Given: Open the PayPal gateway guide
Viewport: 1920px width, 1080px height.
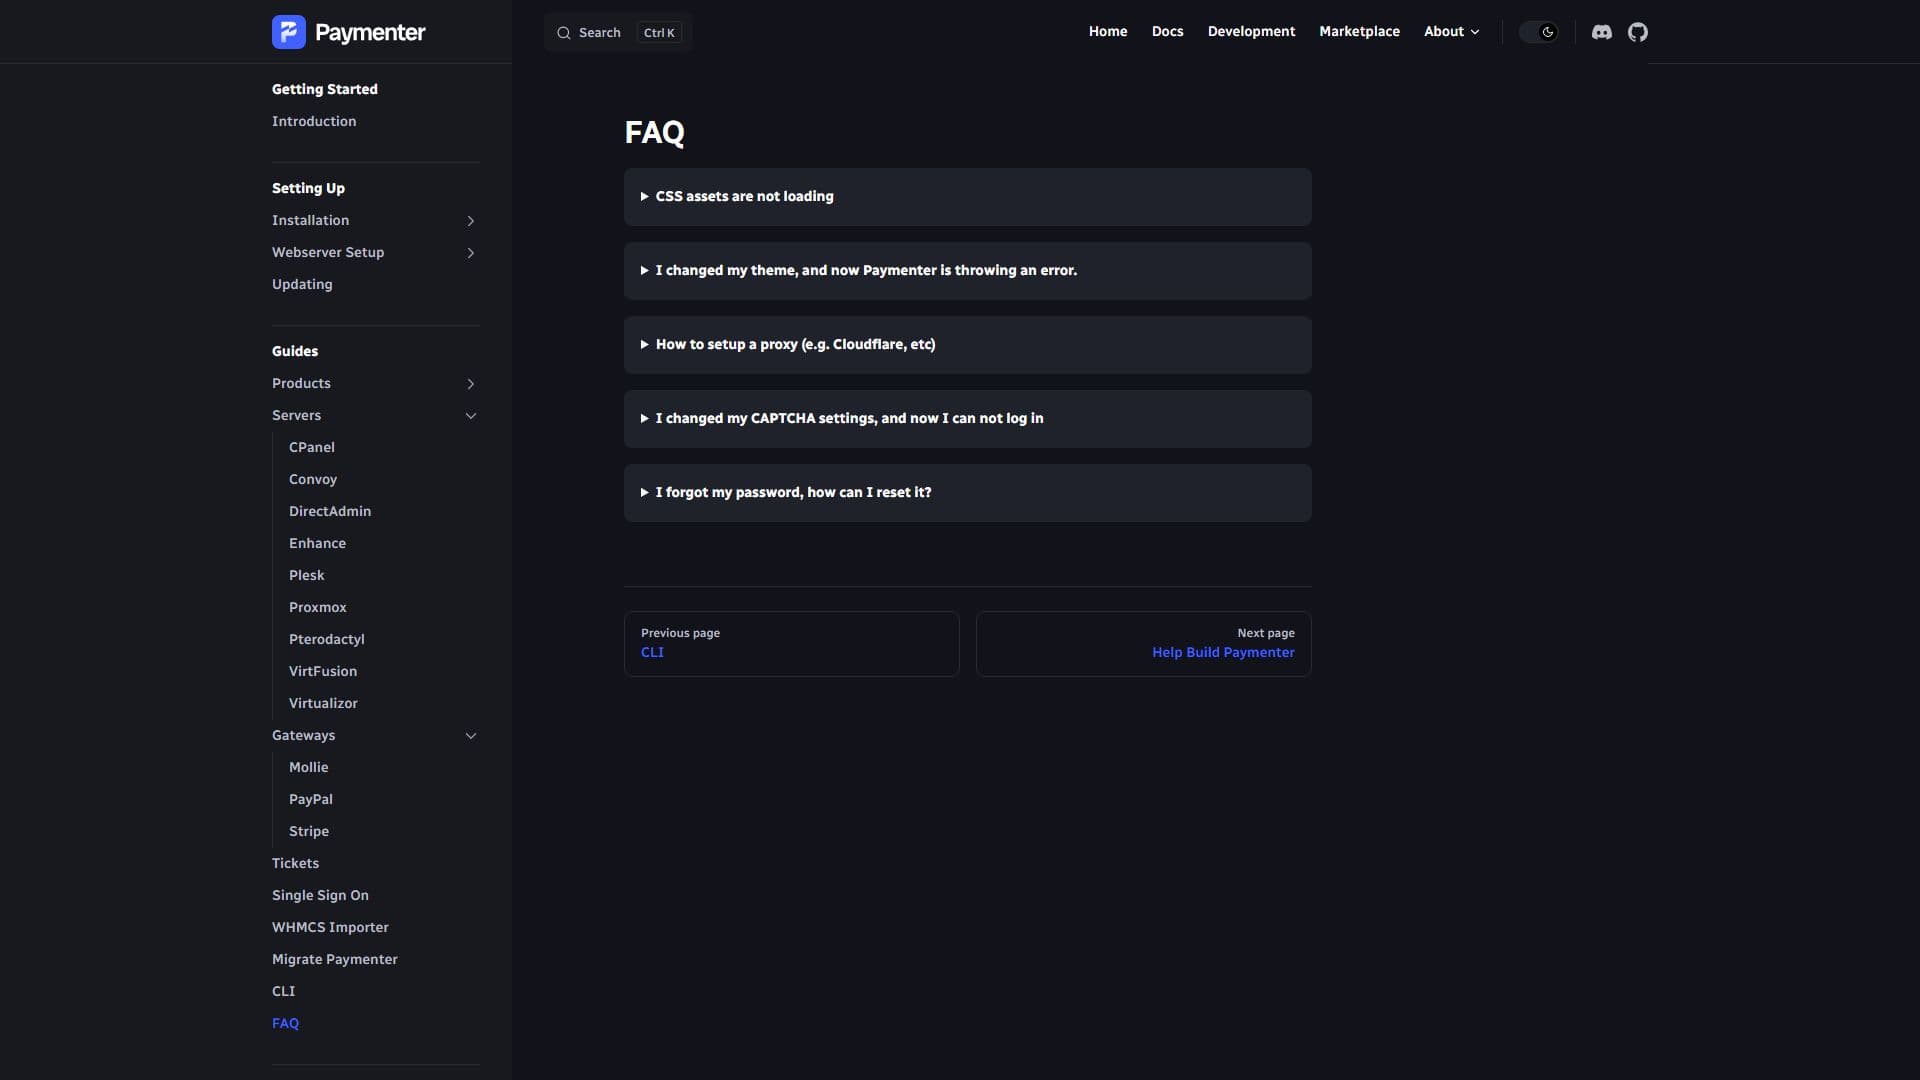Looking at the screenshot, I should [311, 799].
